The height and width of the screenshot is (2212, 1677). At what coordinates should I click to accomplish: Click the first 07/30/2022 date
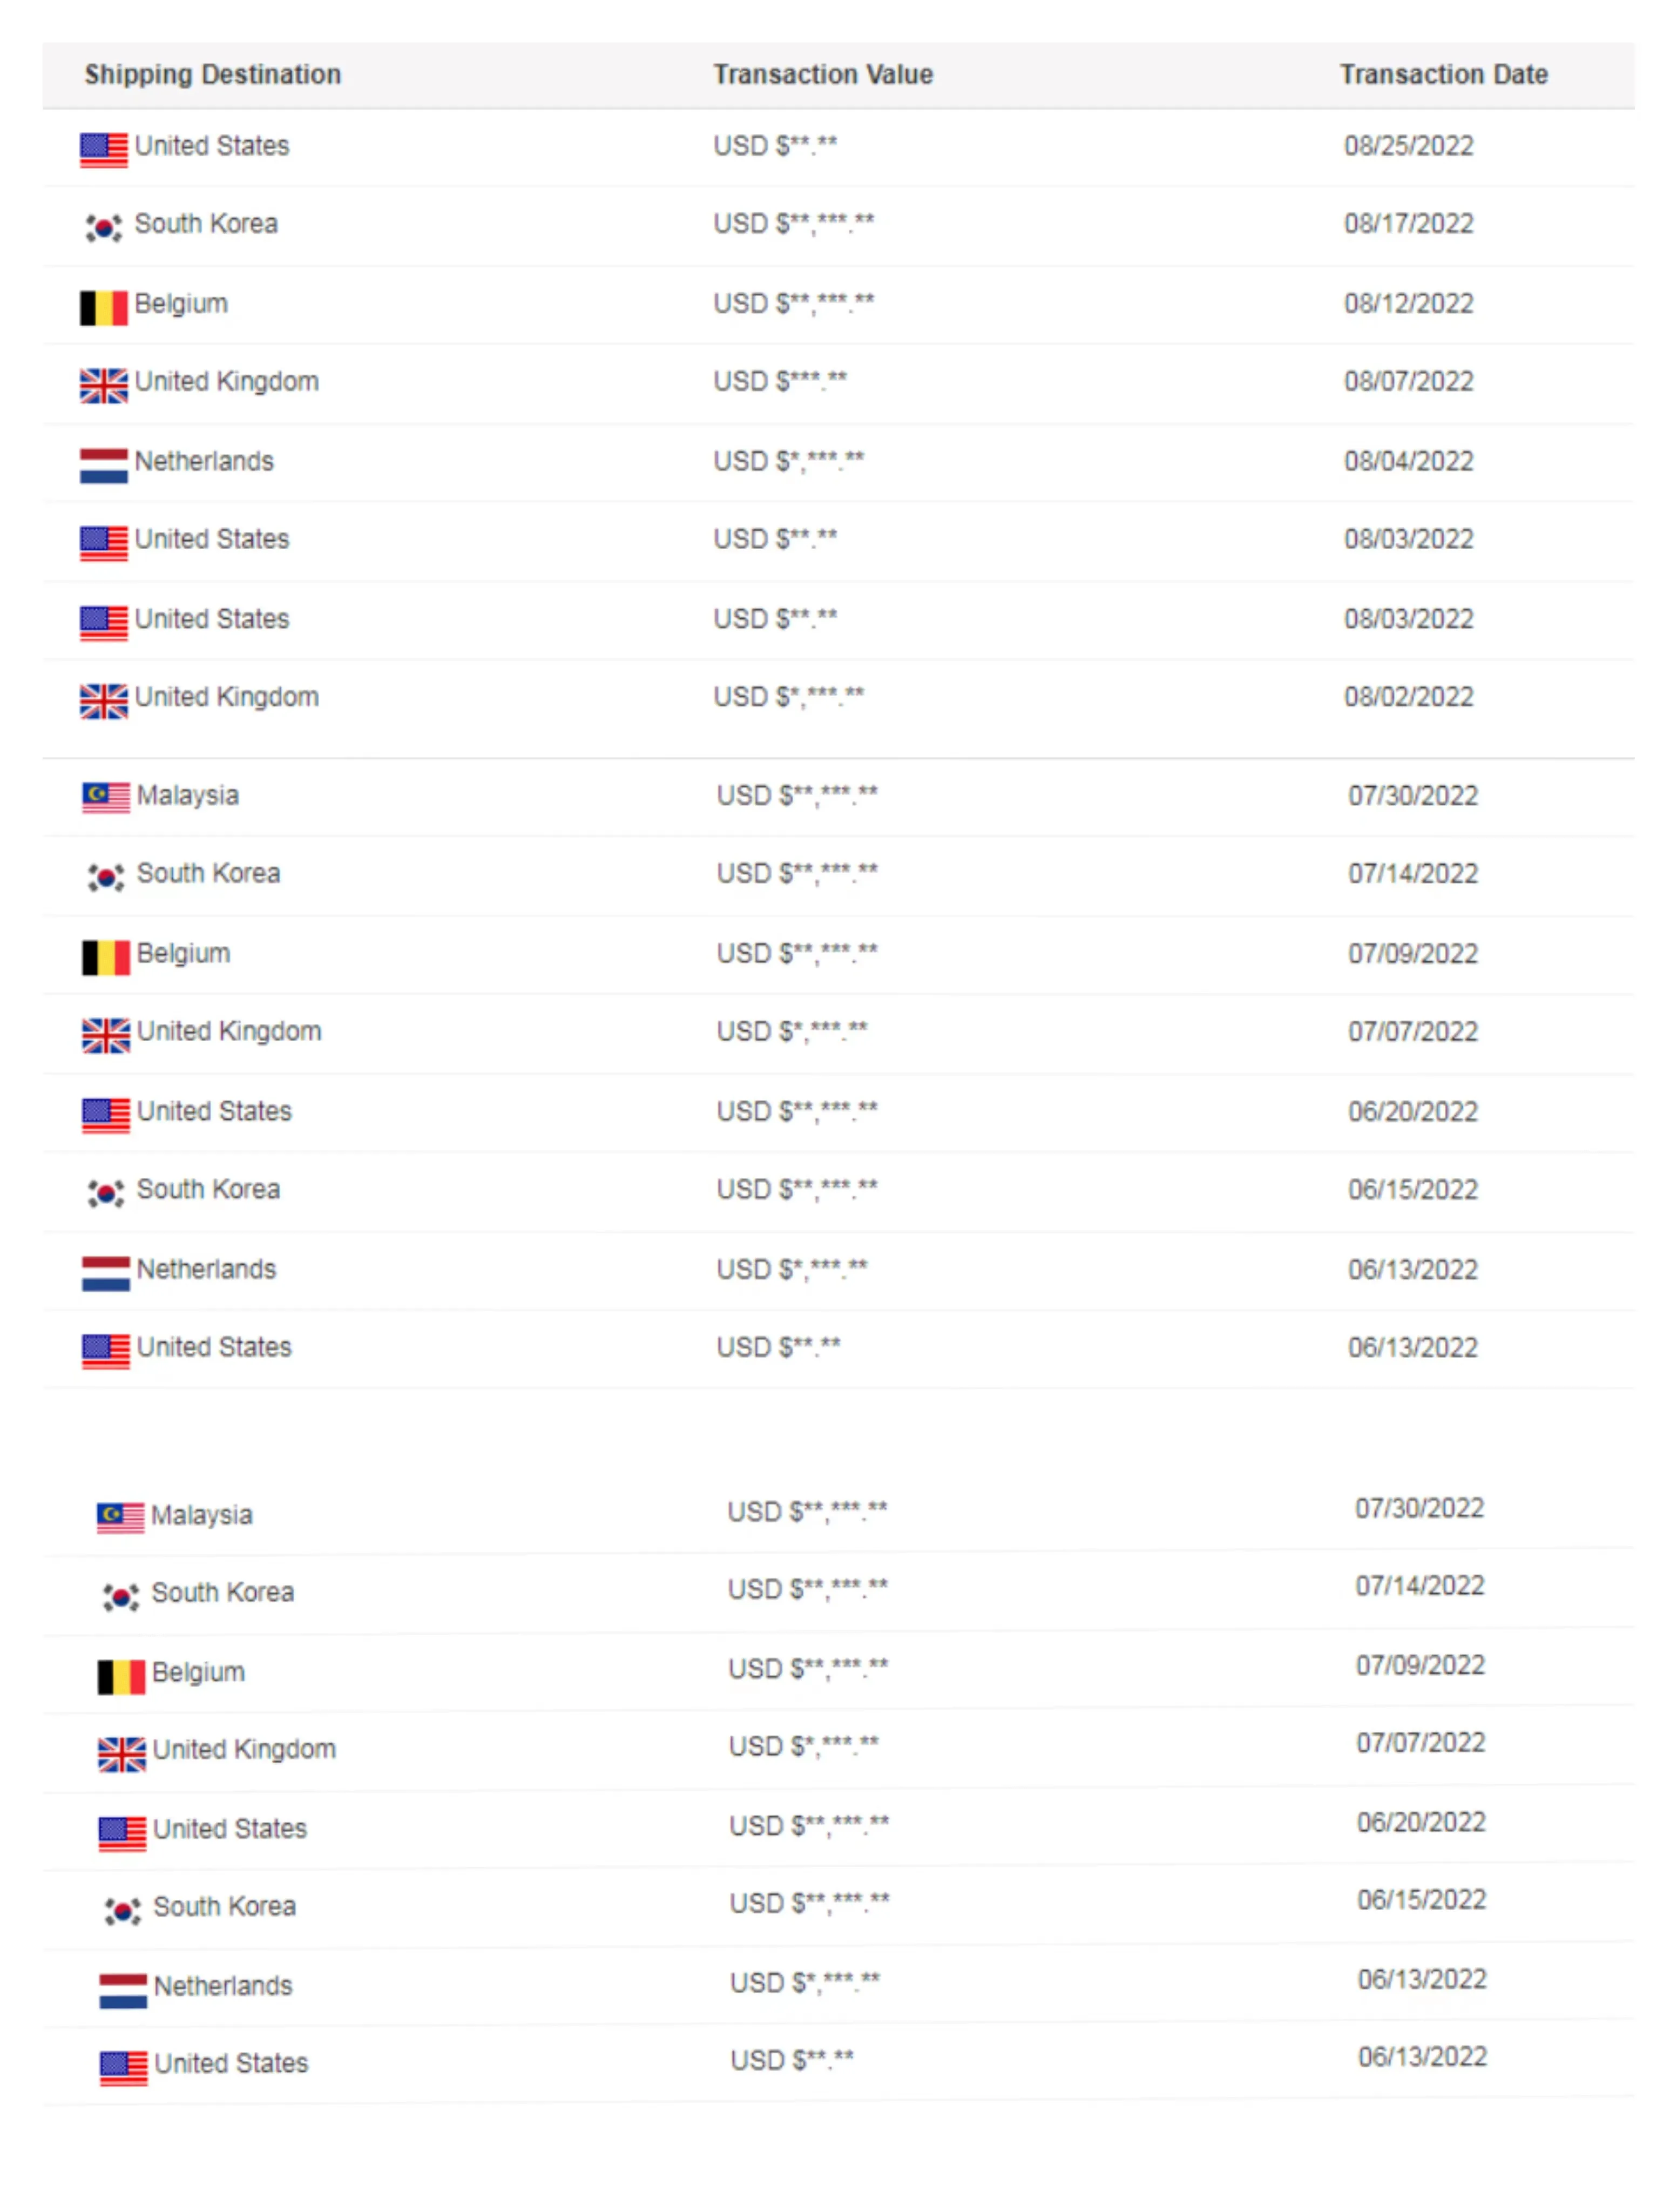click(x=1412, y=796)
